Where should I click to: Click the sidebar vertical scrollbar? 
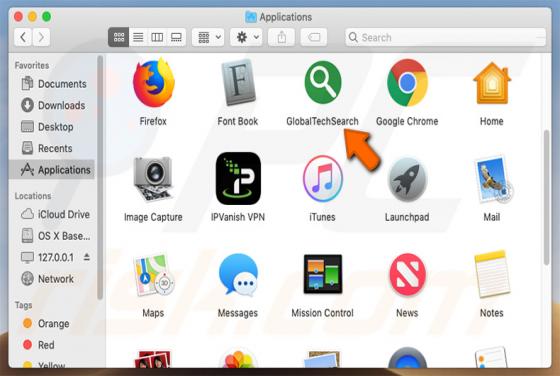(100, 177)
